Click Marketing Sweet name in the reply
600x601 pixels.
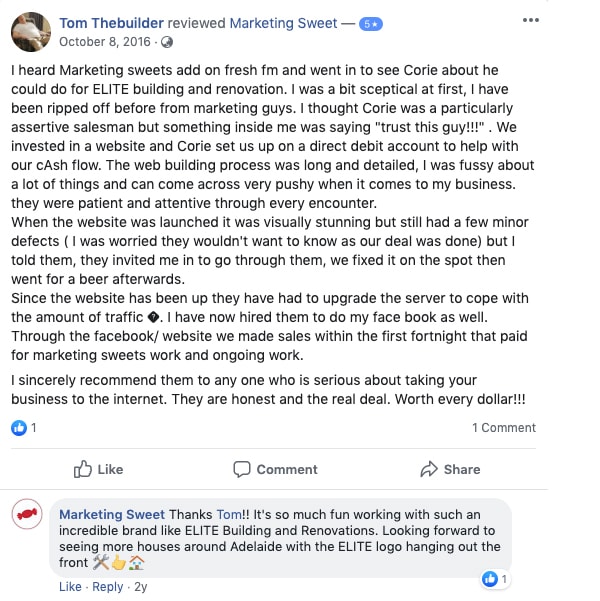[x=112, y=514]
